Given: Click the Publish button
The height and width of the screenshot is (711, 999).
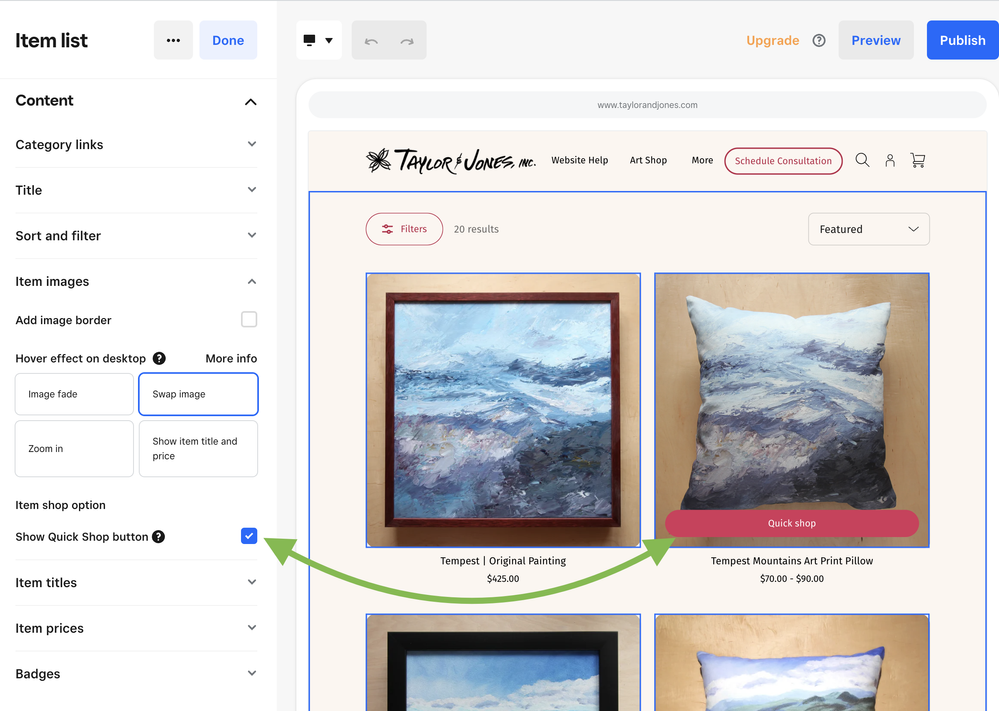Looking at the screenshot, I should pos(962,41).
